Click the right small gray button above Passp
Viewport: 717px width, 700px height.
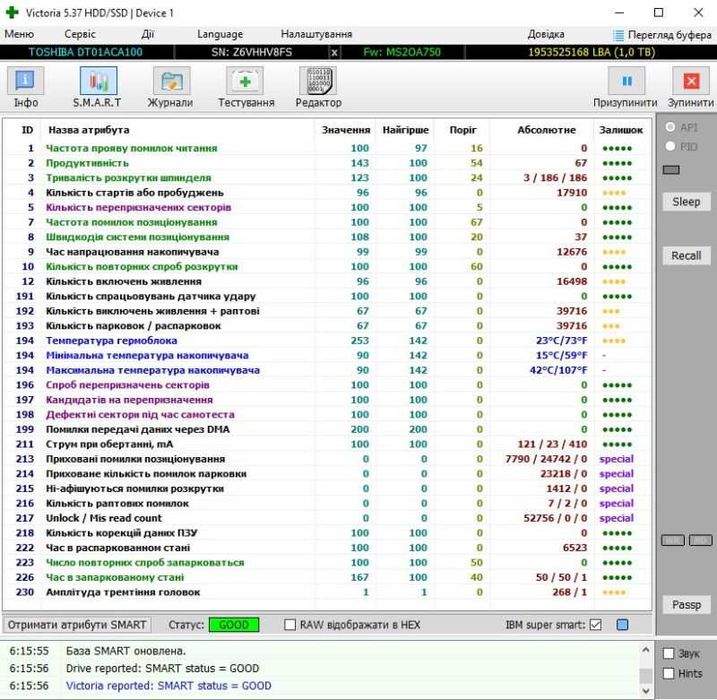click(x=701, y=540)
